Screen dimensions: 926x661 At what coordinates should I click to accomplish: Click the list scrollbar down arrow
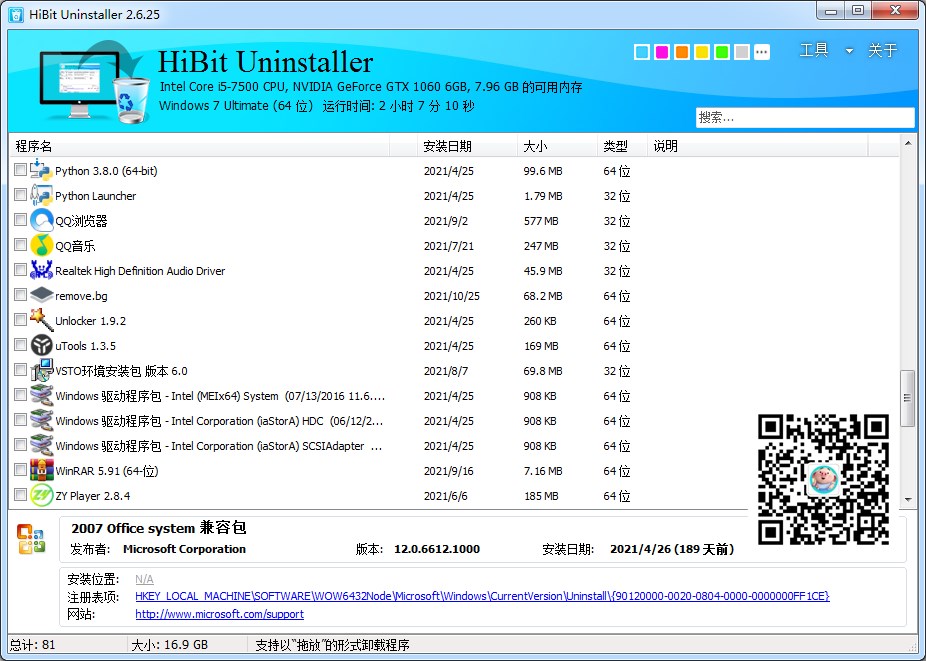[908, 500]
